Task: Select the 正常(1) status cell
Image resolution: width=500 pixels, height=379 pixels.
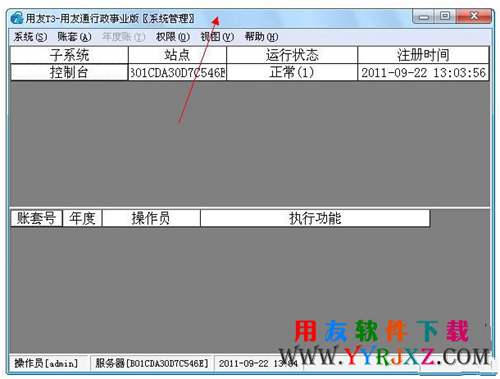Action: tap(292, 72)
